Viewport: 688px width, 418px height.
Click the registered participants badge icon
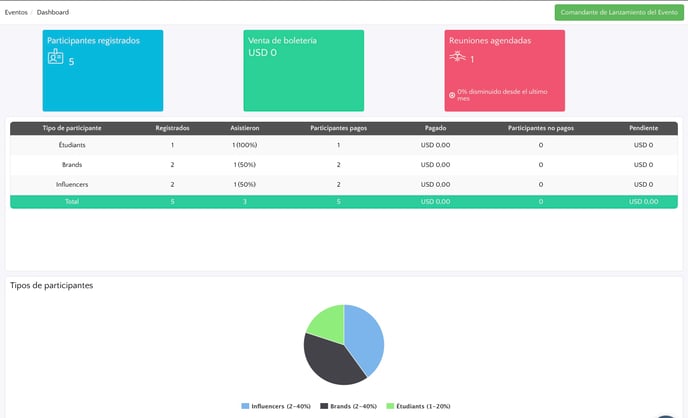(55, 58)
